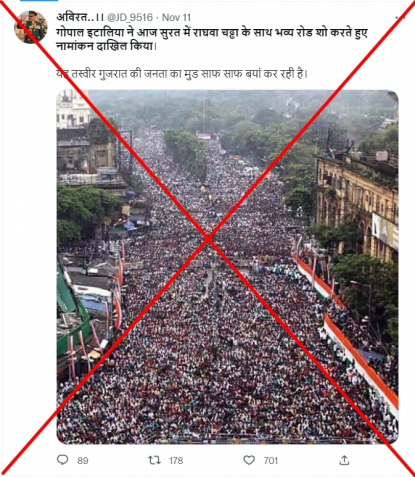Open the share upload icon

pyautogui.click(x=344, y=460)
